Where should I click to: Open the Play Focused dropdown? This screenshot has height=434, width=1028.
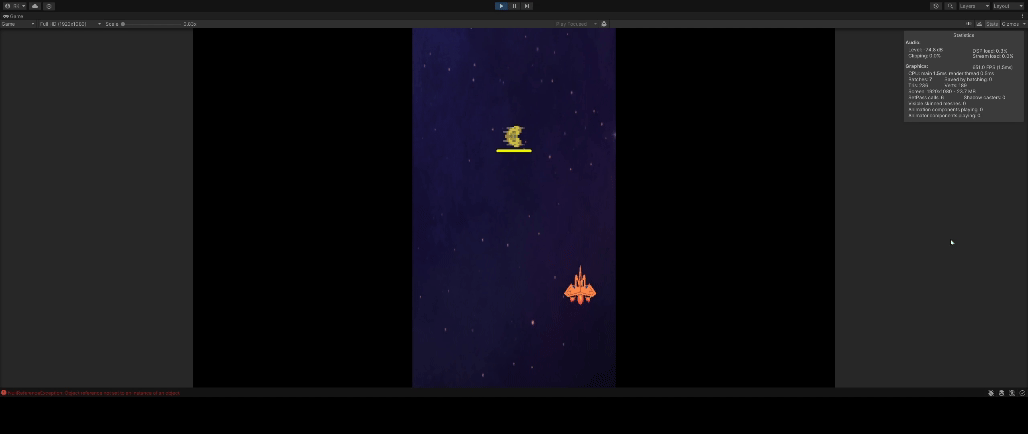(x=577, y=24)
